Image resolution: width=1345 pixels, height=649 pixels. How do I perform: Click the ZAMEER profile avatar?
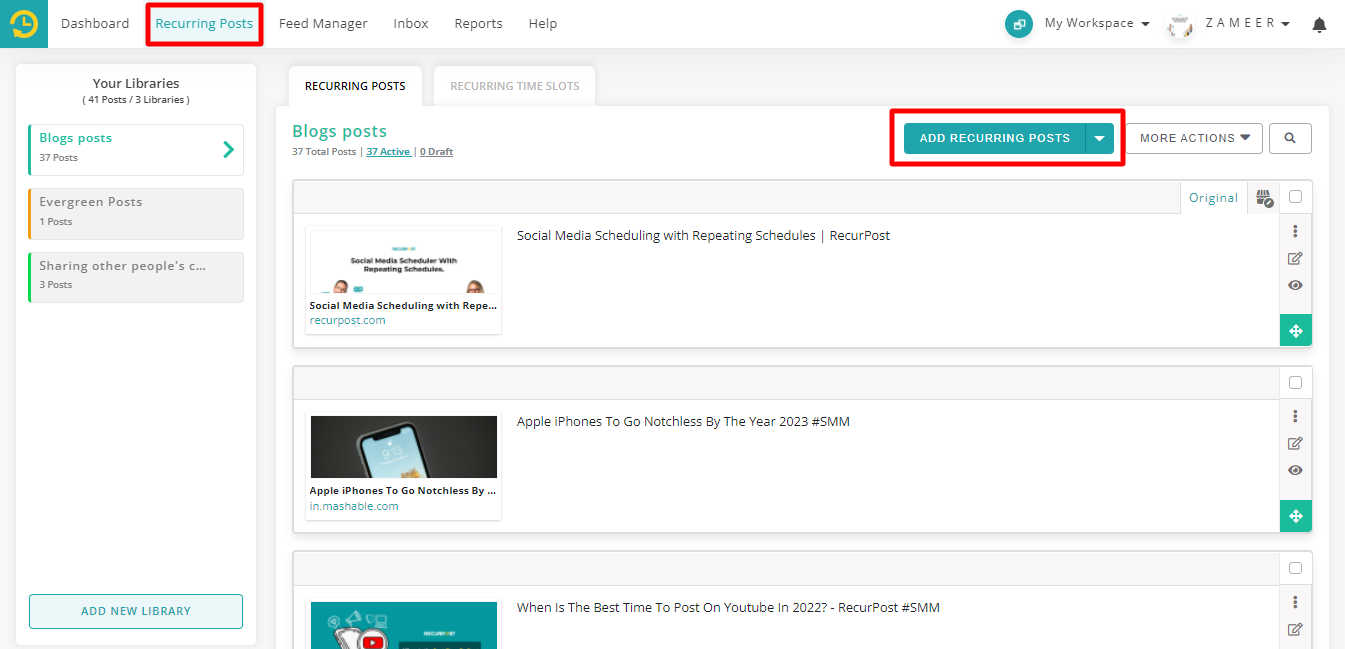tap(1181, 26)
